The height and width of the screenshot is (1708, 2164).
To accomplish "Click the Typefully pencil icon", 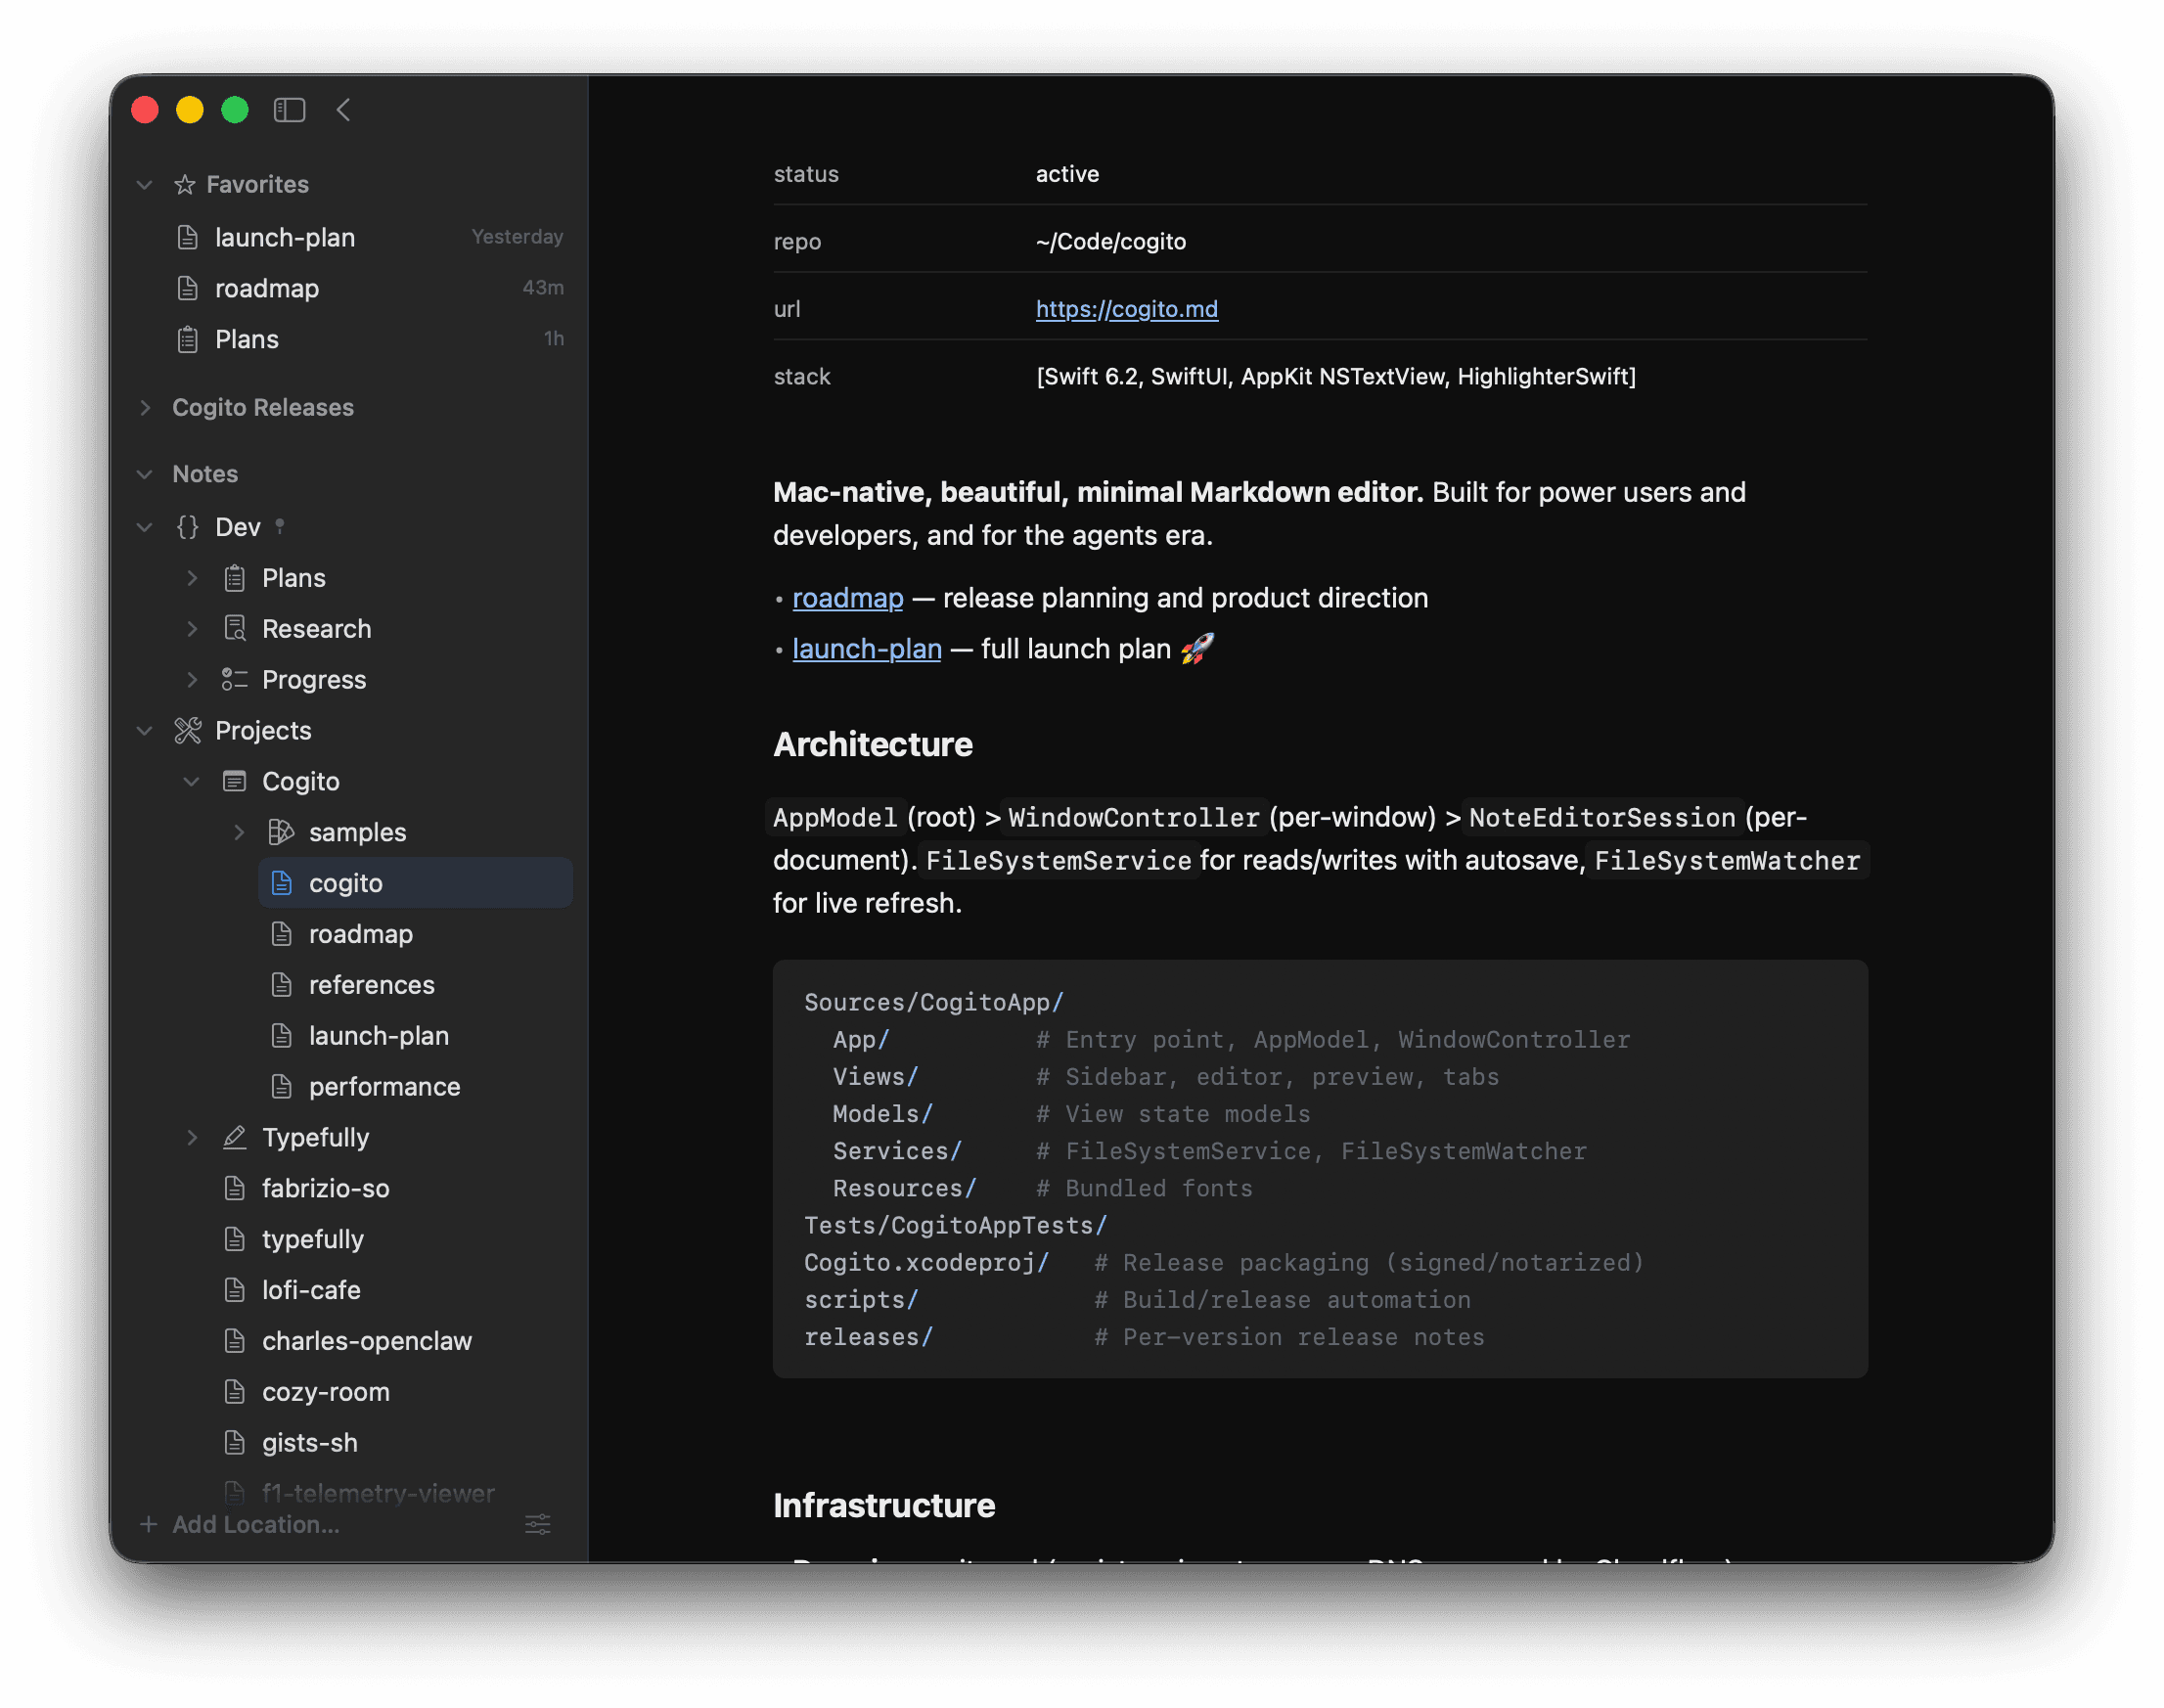I will pyautogui.click(x=234, y=1137).
